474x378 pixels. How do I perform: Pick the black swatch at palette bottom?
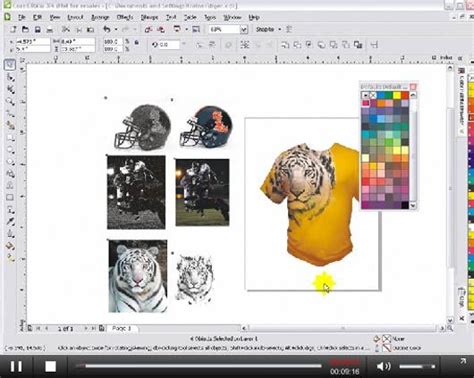405,205
